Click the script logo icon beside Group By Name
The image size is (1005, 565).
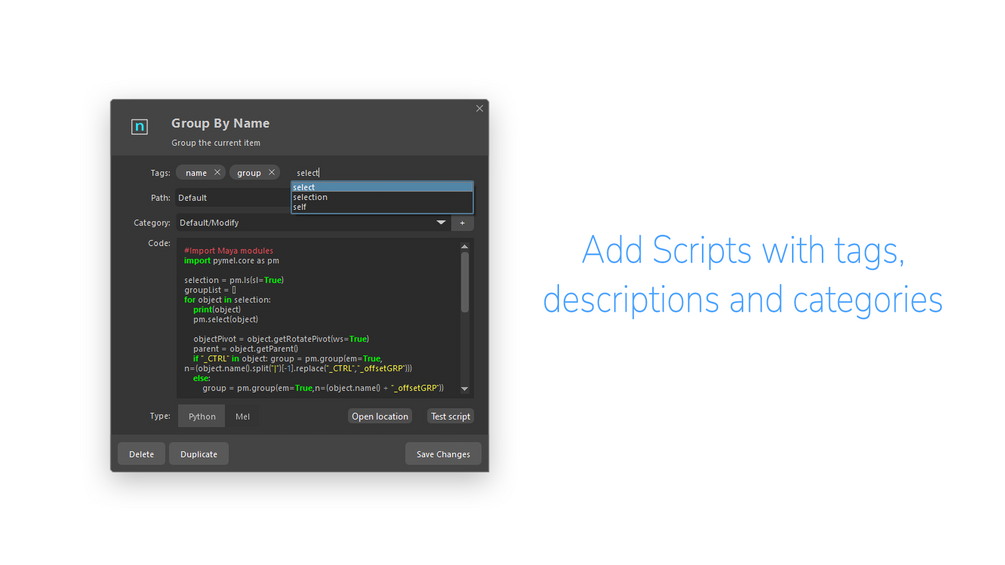[139, 127]
